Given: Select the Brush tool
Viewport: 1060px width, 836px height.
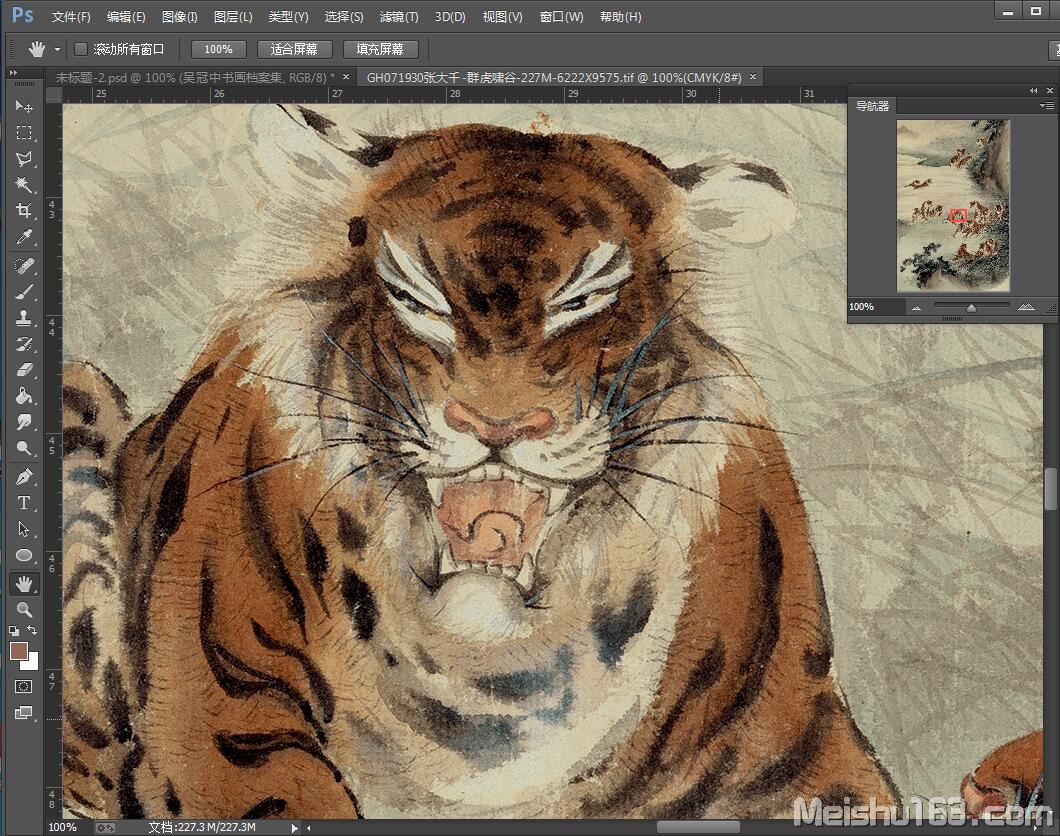Looking at the screenshot, I should pyautogui.click(x=24, y=292).
